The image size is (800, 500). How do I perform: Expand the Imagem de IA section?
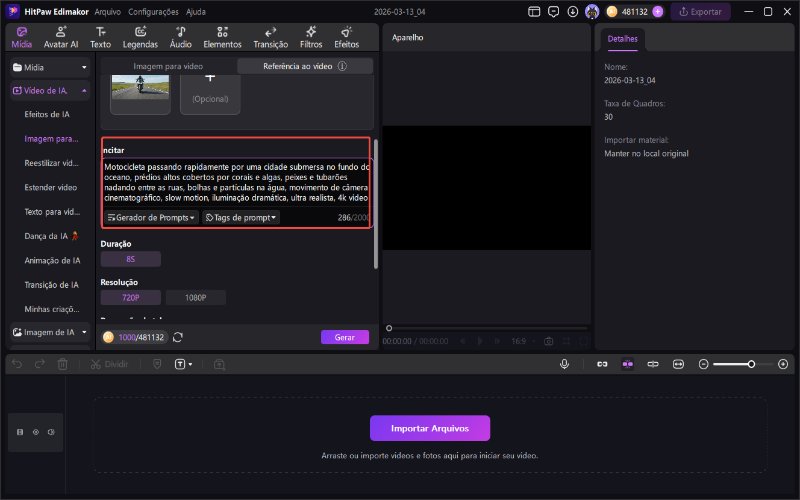click(50, 332)
